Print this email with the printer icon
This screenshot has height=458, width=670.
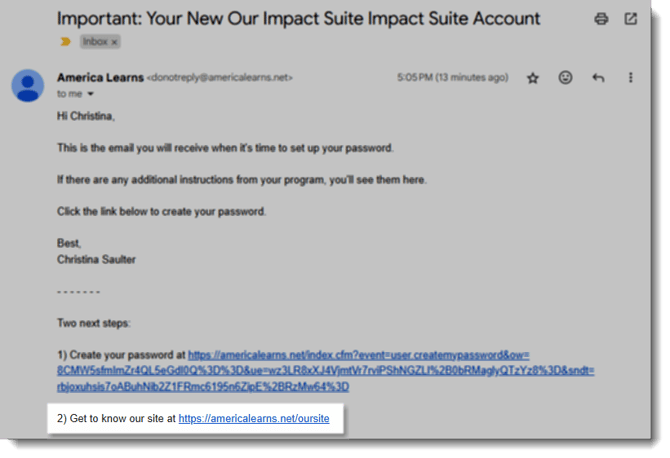tap(601, 19)
